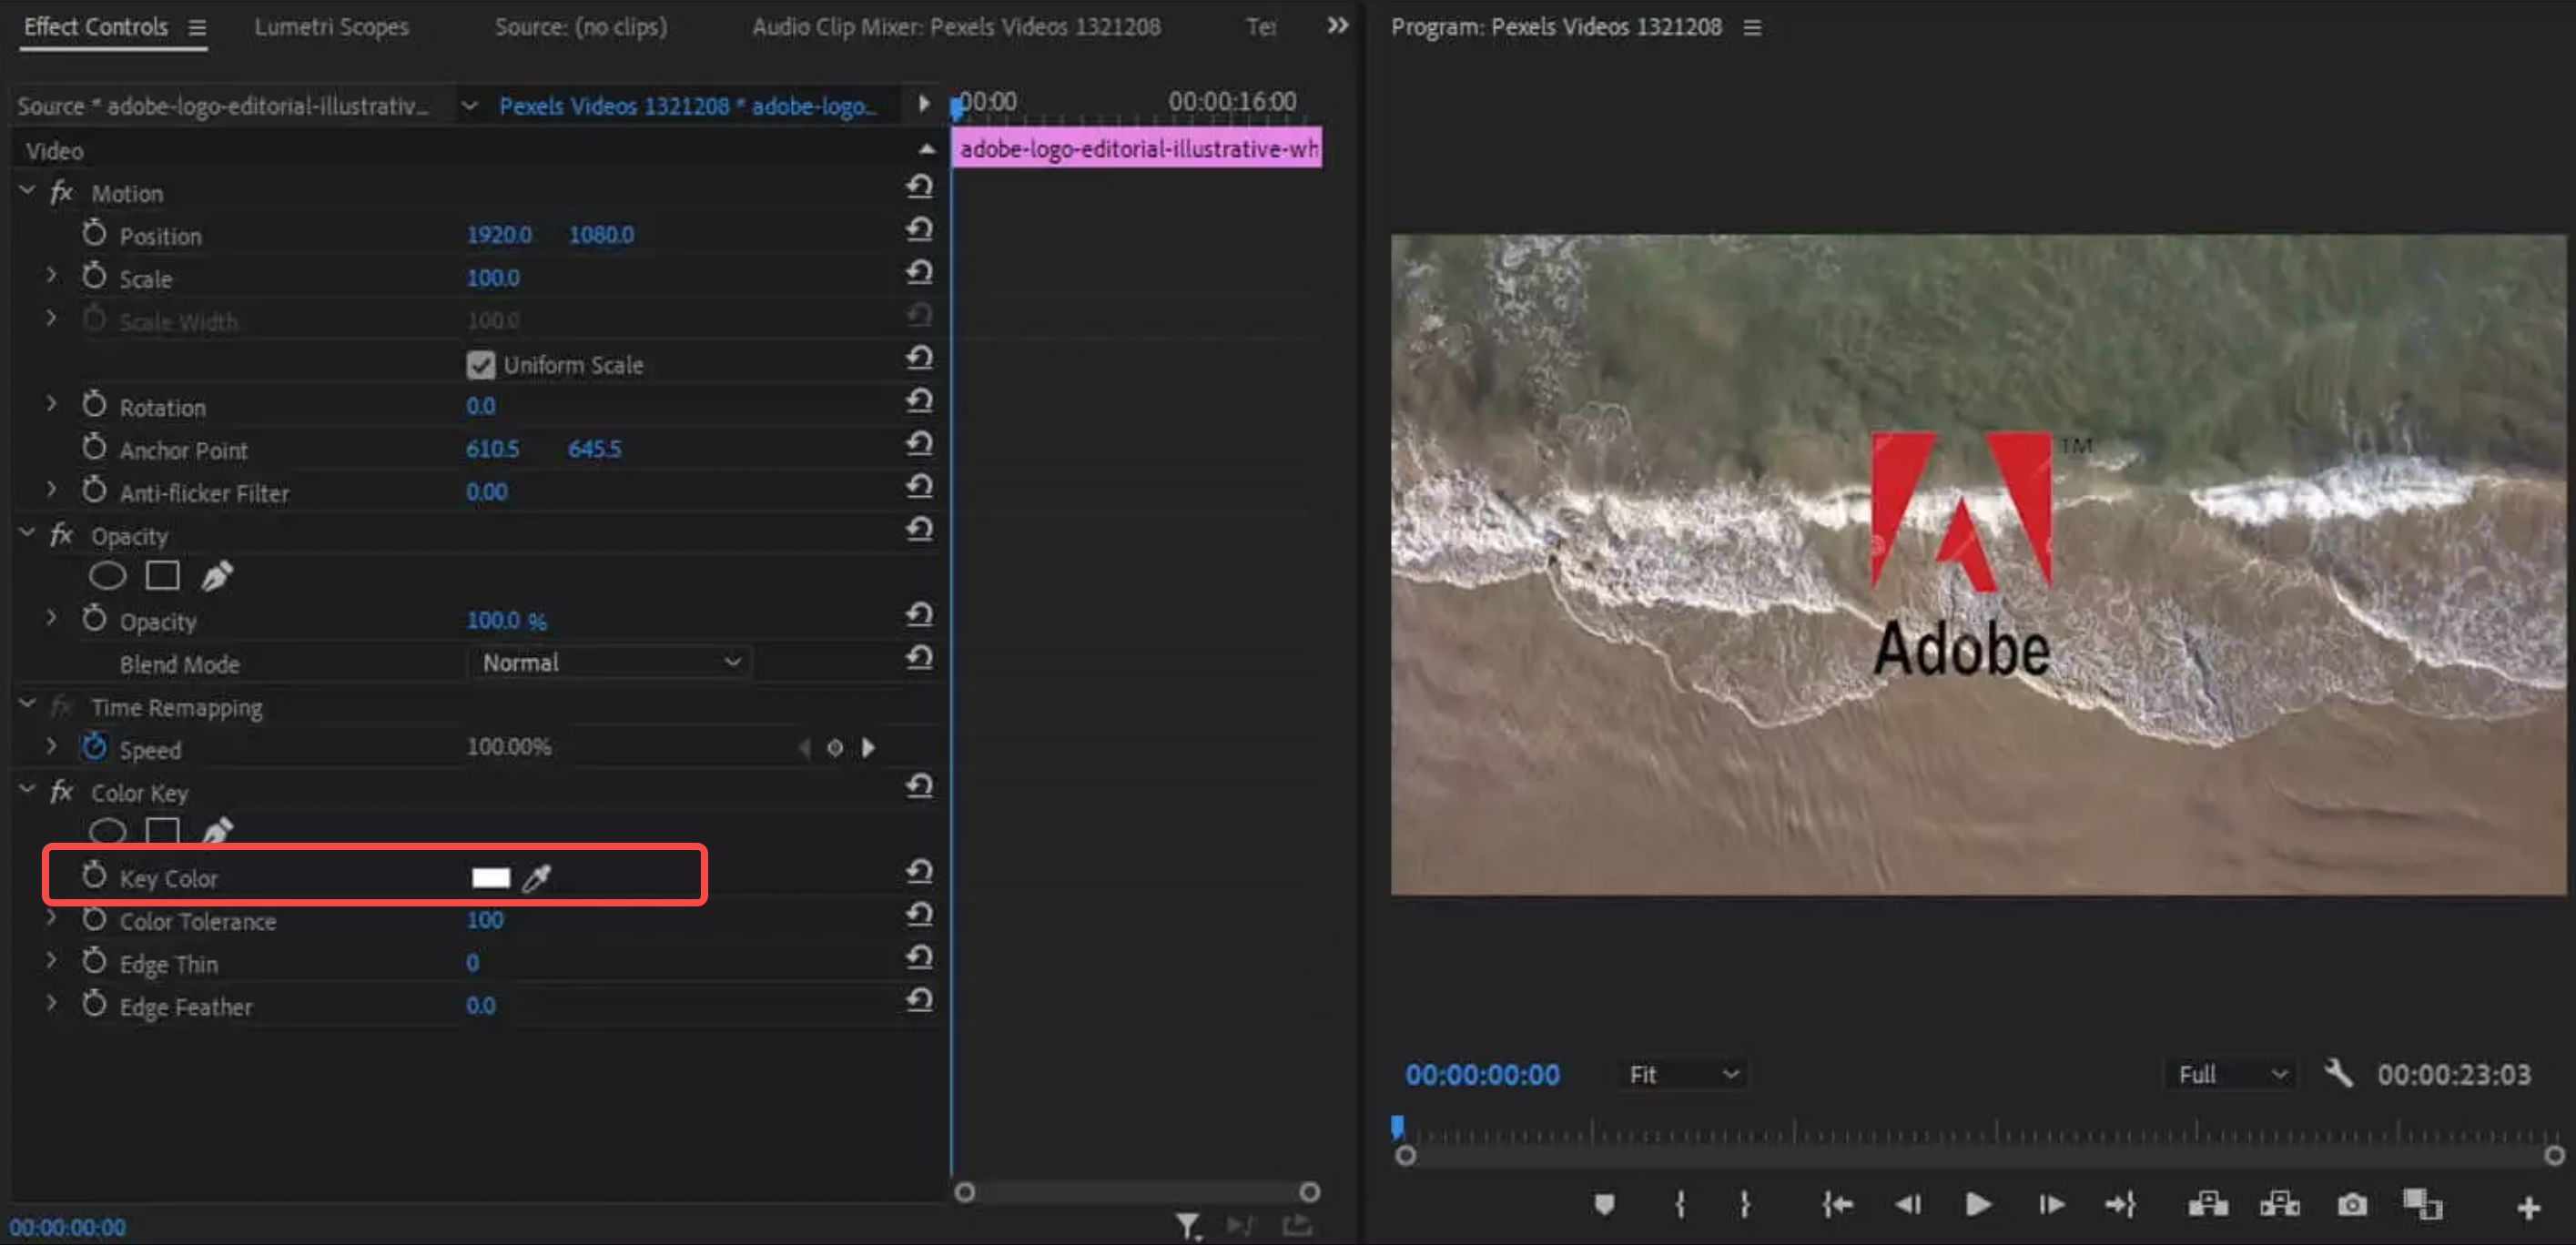Click the Add Marker icon below the Program monitor

1605,1205
